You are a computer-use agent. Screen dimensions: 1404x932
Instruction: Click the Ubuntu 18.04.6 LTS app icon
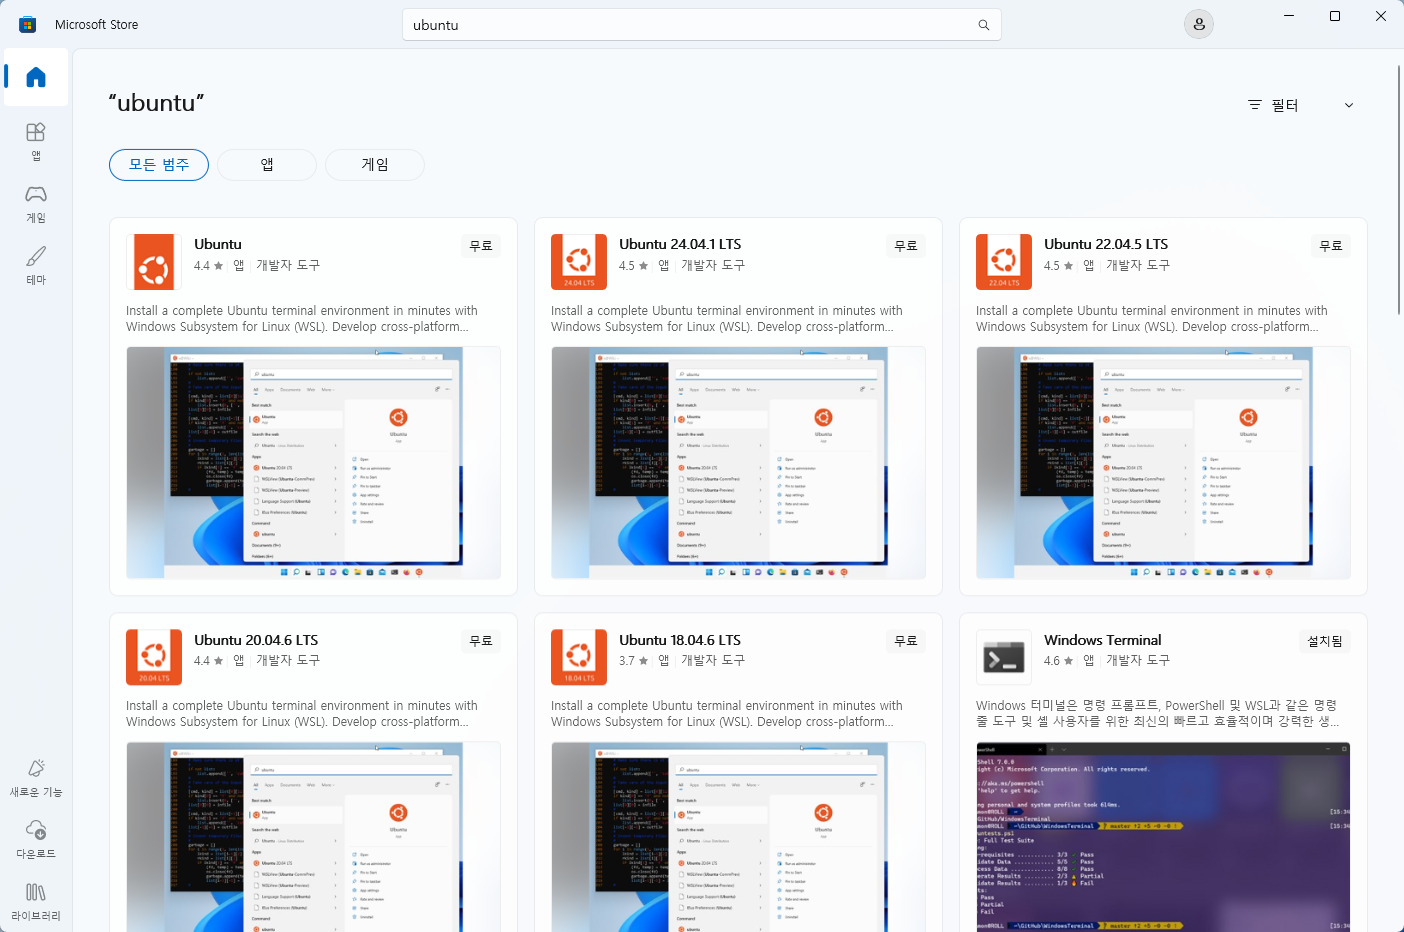(x=579, y=657)
